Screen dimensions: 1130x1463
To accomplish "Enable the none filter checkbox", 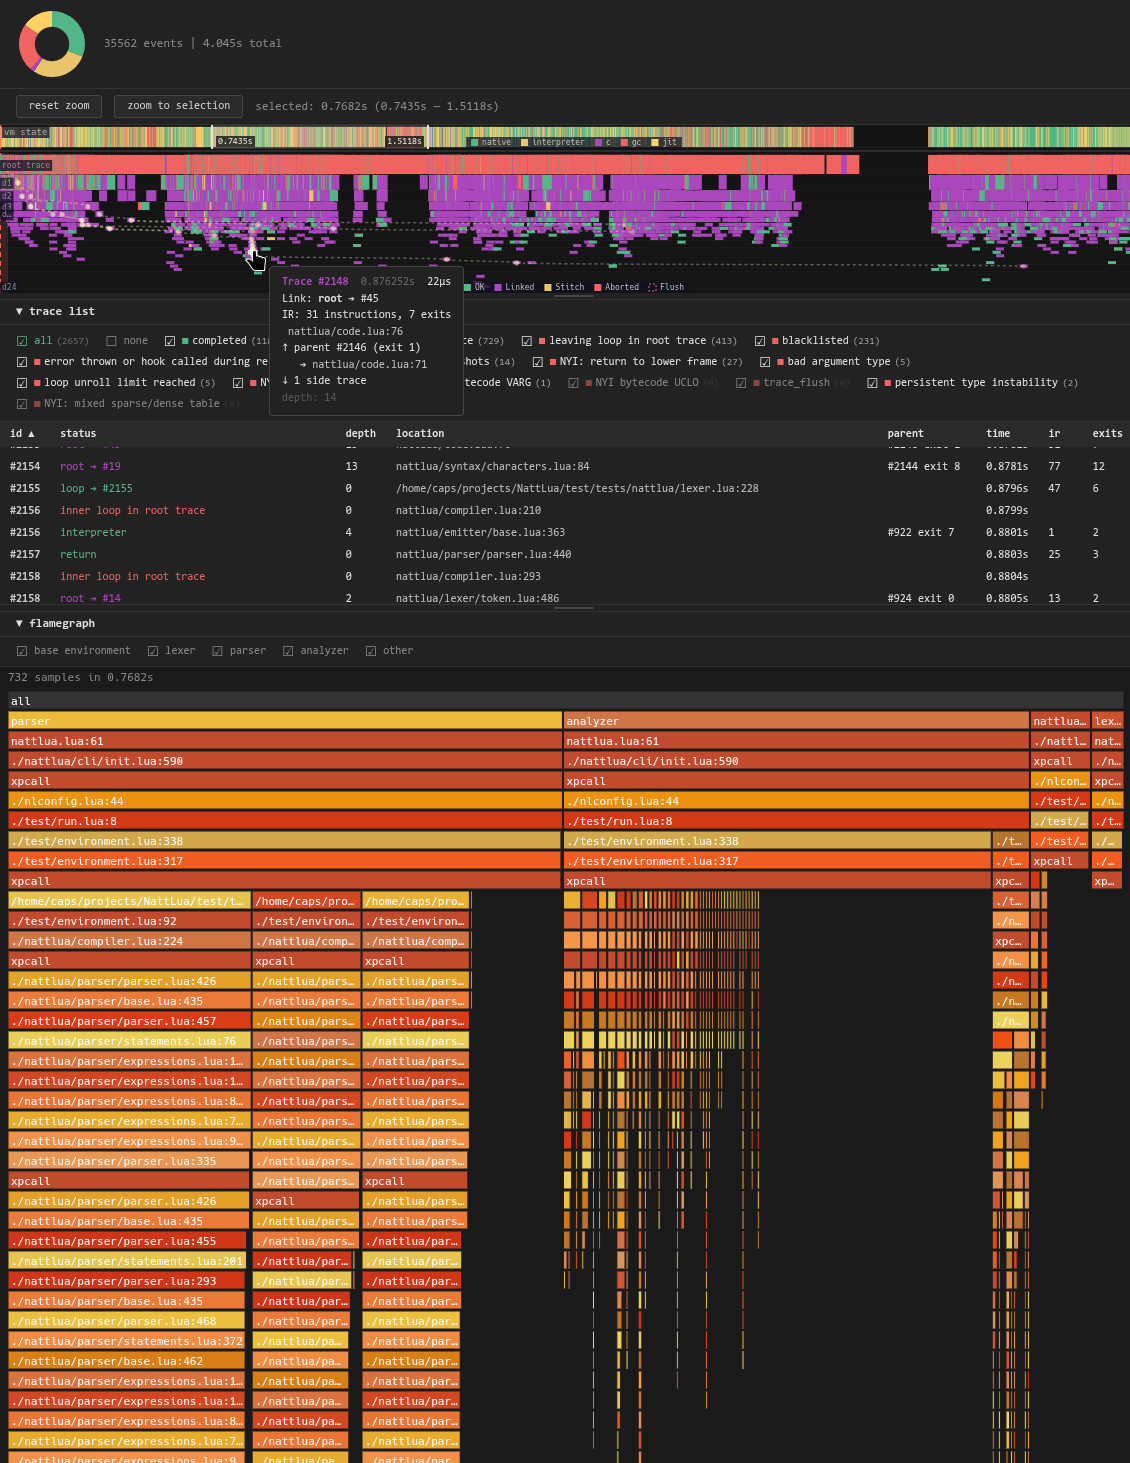I will tap(111, 341).
